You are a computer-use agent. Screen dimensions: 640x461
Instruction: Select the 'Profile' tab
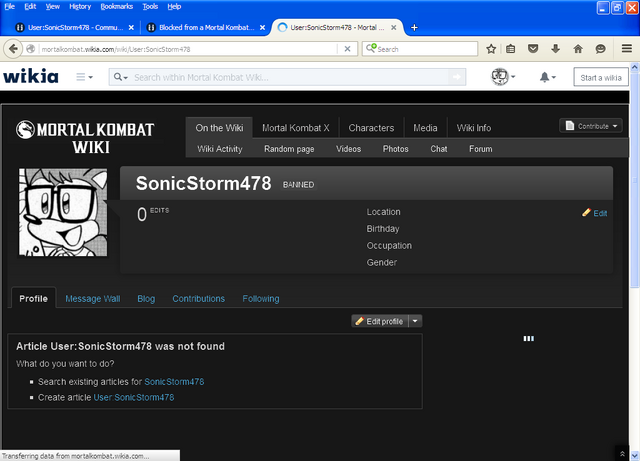[x=33, y=298]
